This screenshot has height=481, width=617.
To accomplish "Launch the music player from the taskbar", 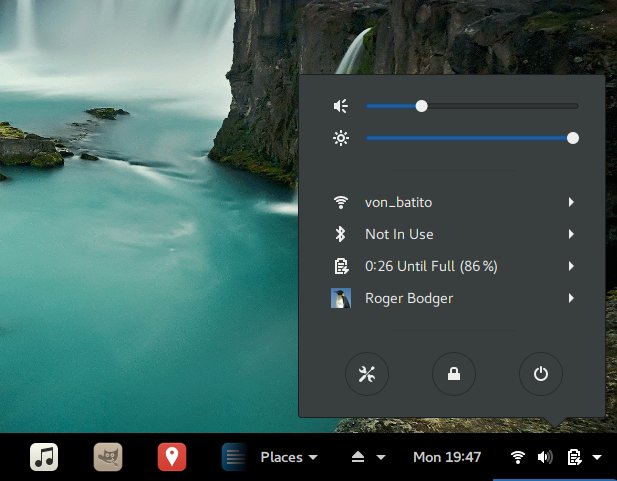I will point(44,457).
